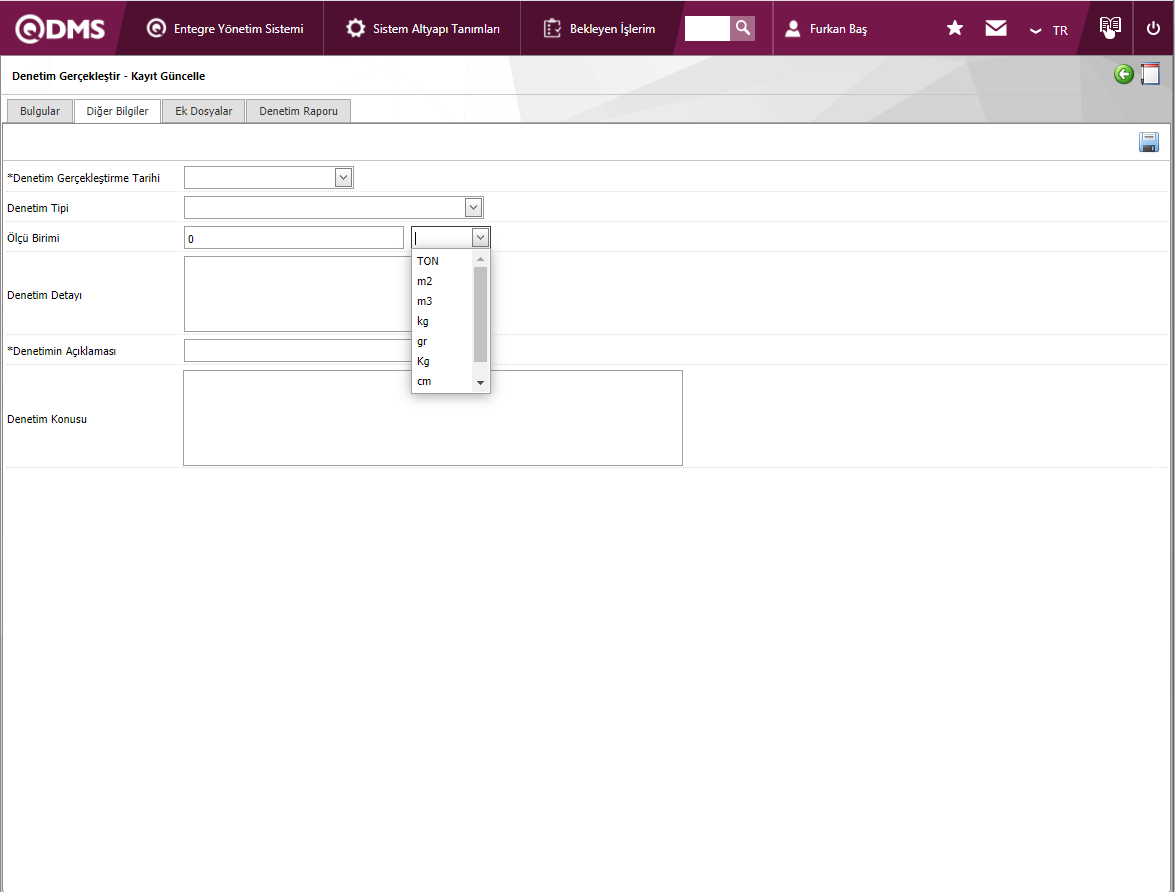Expand the Denetim Tipi dropdown

click(473, 207)
